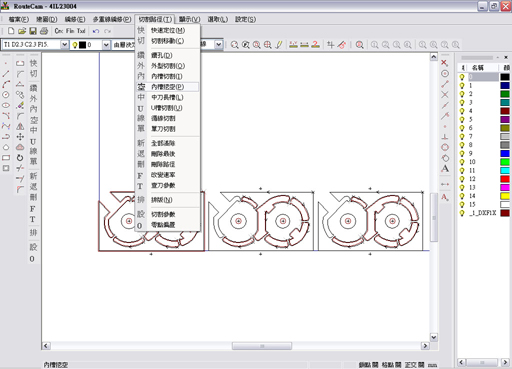
Task: Open the T1 D2.3 tool dropdown
Action: point(65,44)
